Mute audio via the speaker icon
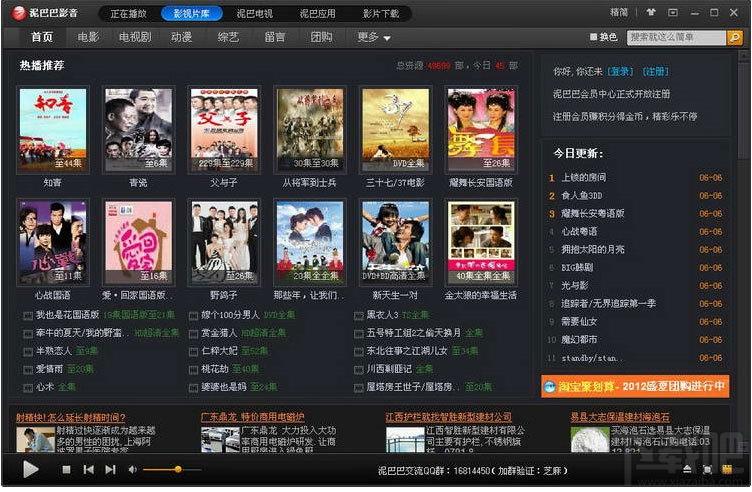Image resolution: width=752 pixels, height=492 pixels. coord(132,469)
